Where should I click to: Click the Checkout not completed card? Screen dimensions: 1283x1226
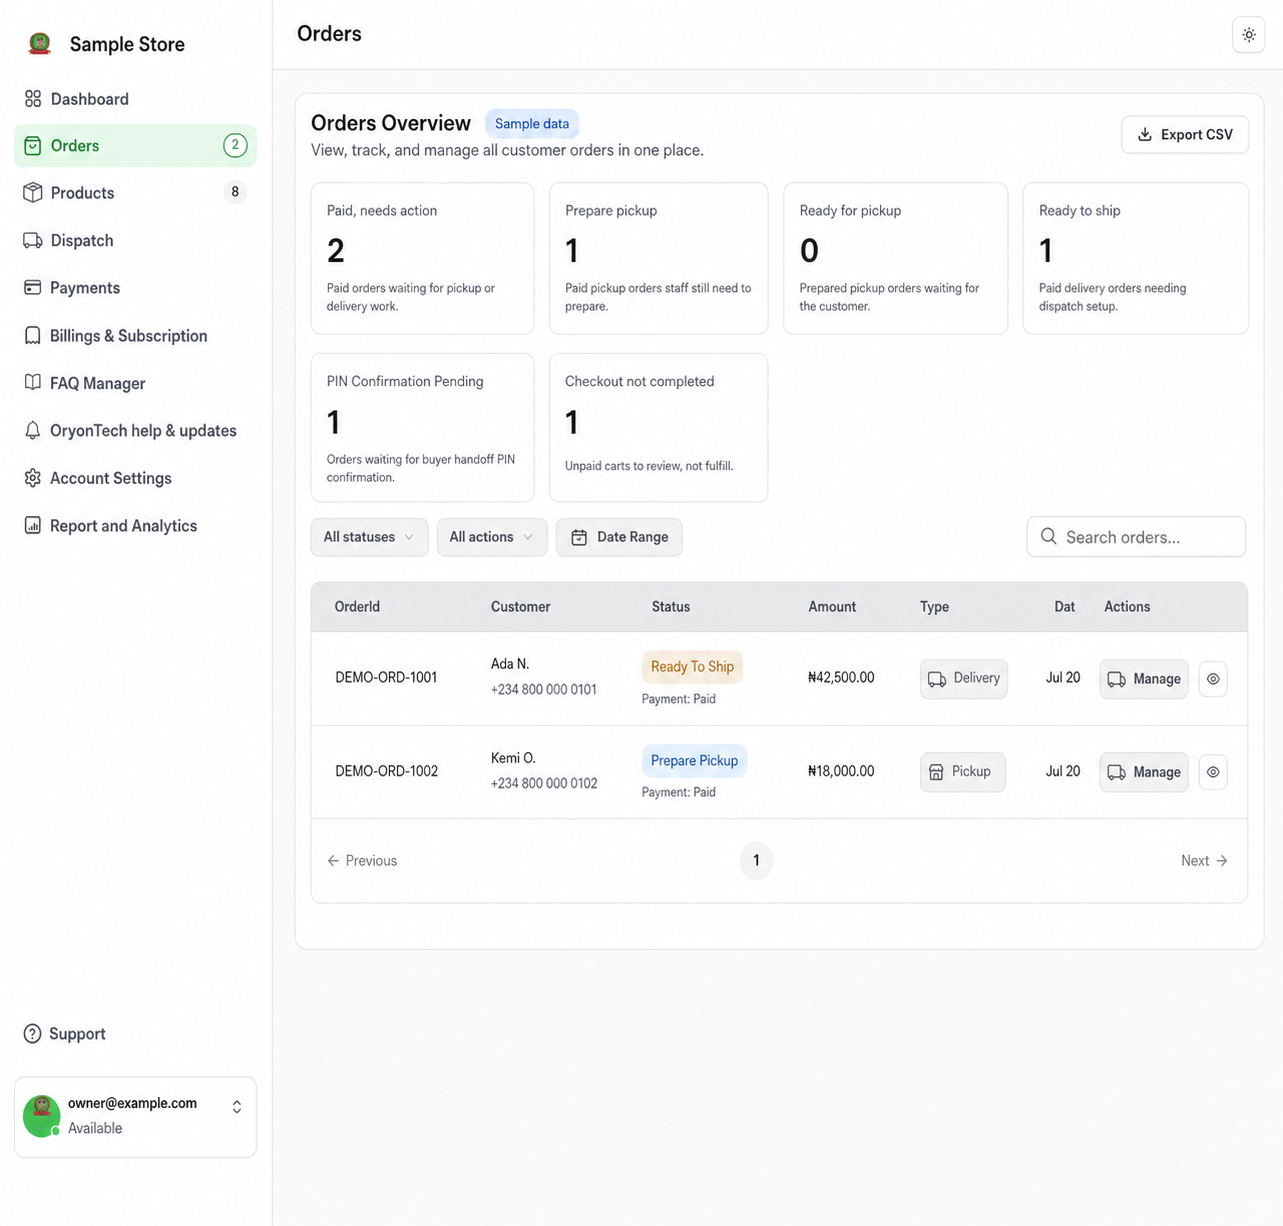click(659, 428)
